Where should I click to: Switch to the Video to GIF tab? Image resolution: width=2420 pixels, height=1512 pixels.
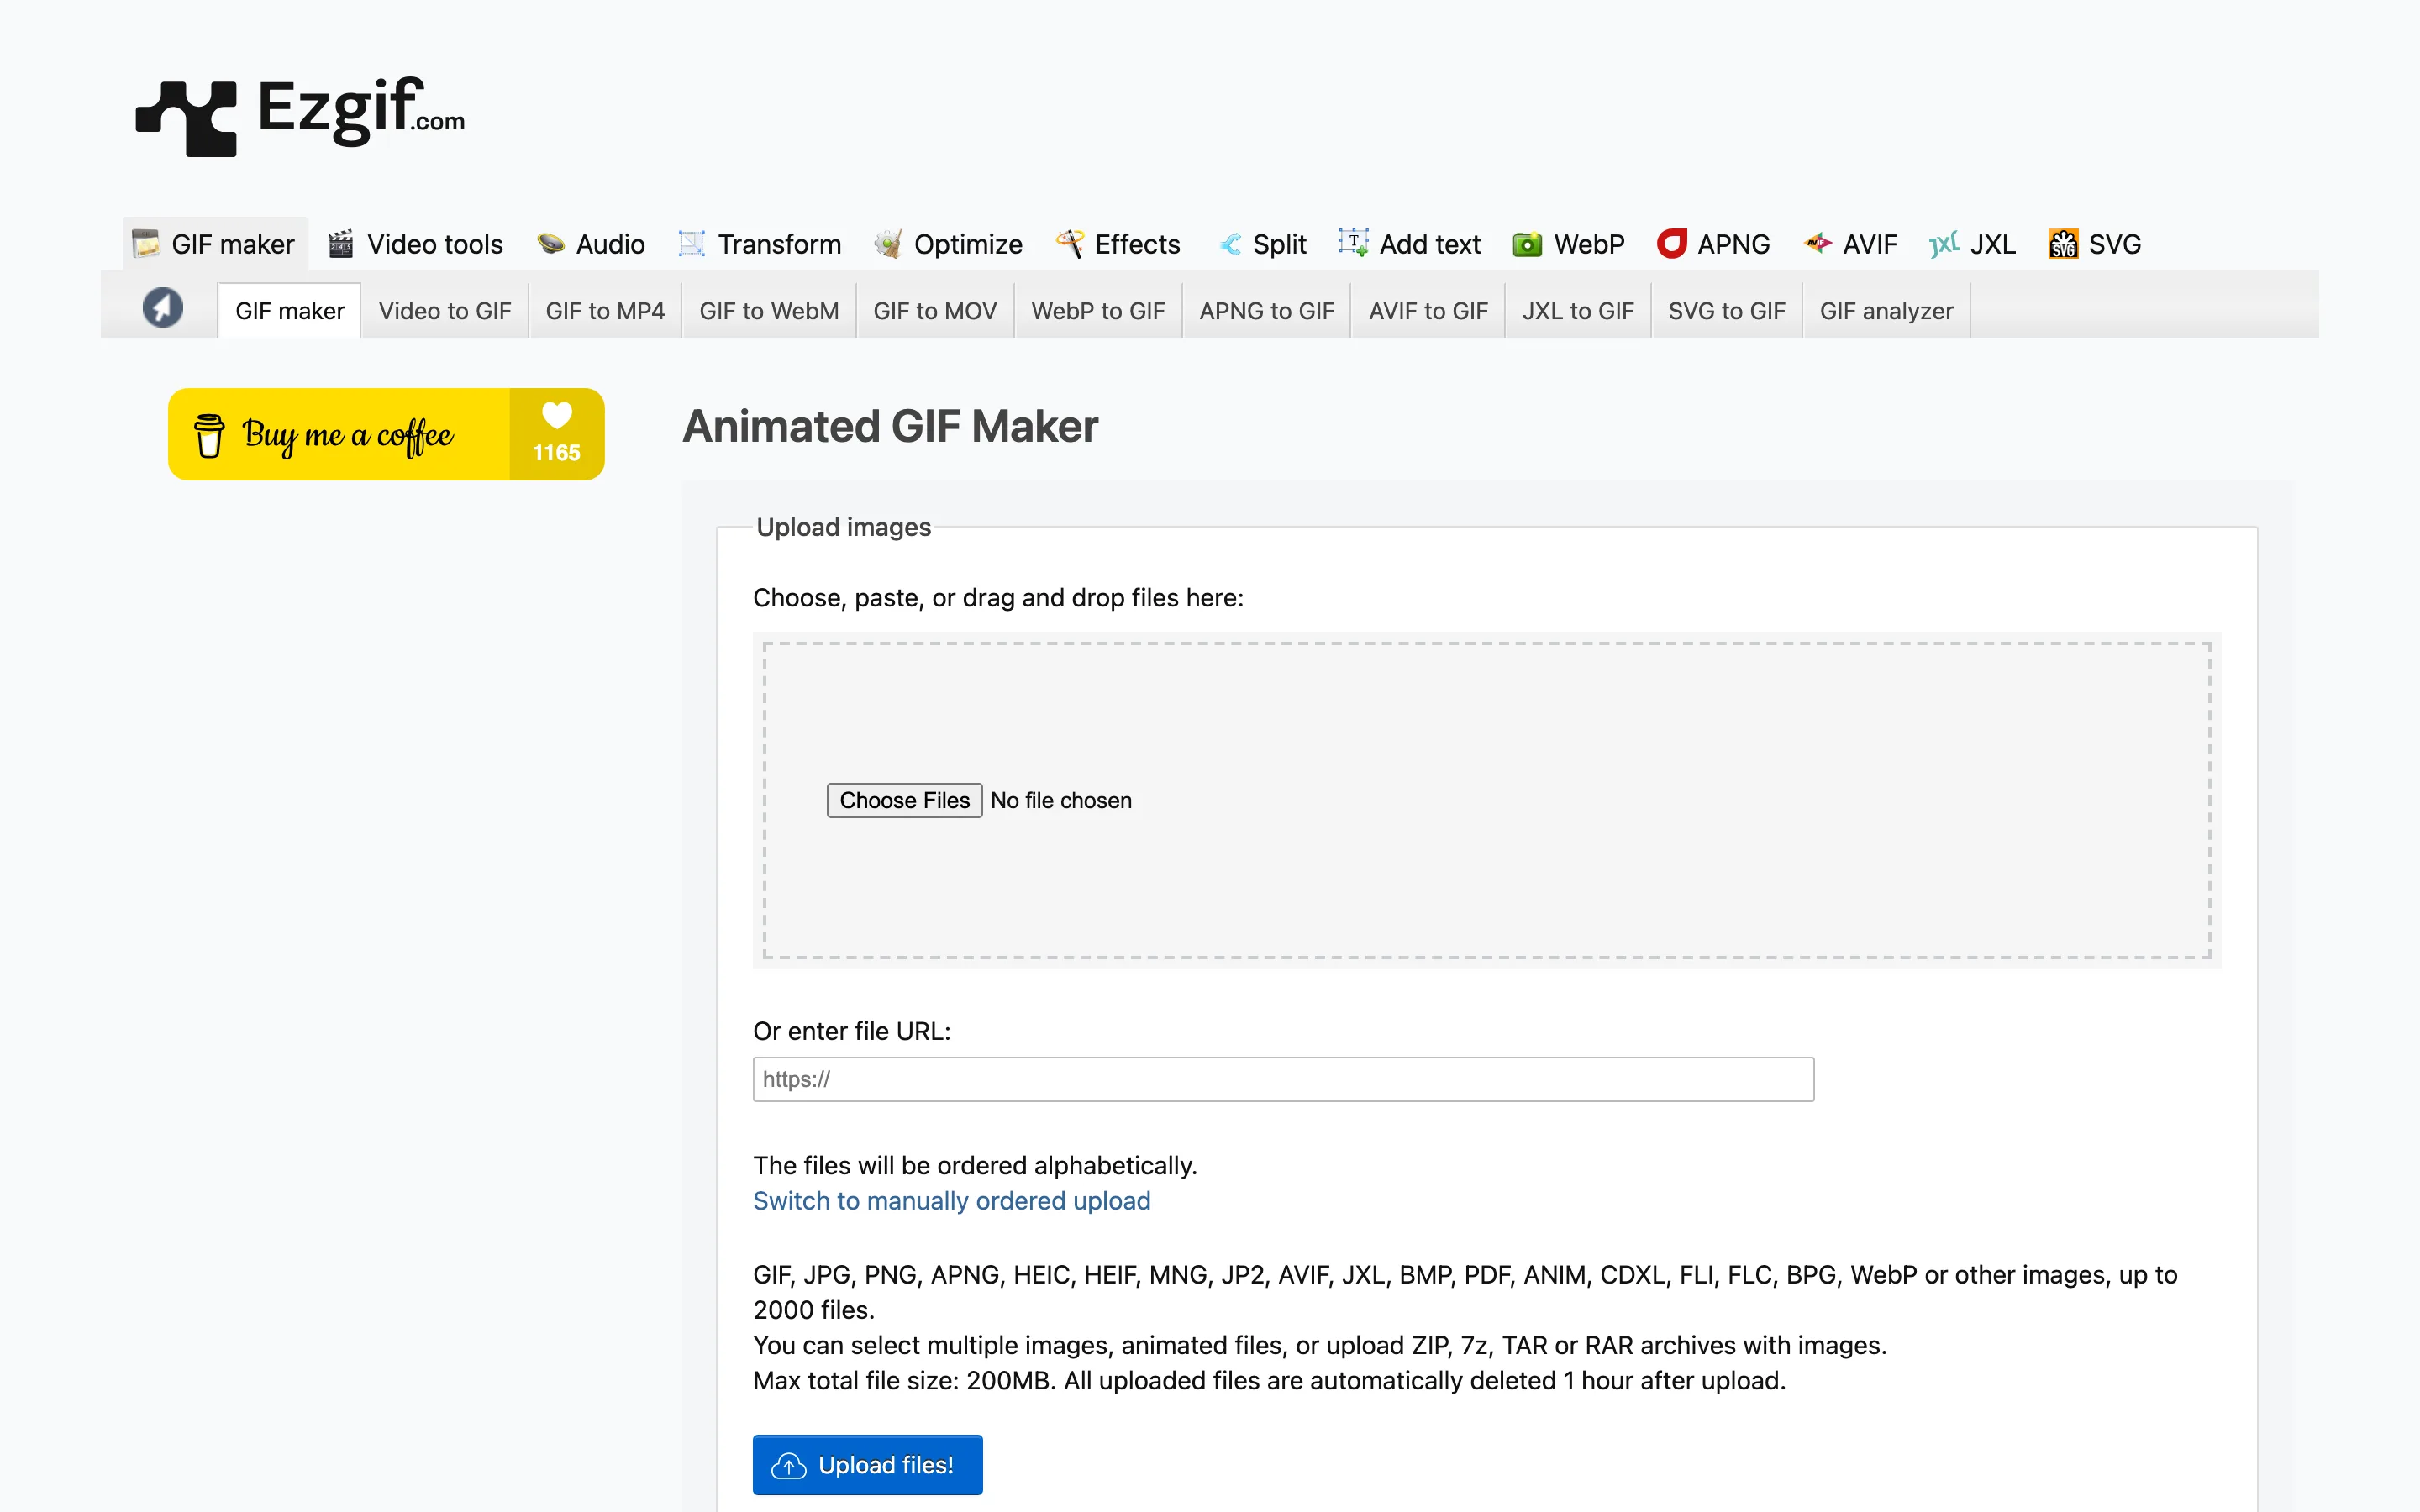pos(445,311)
